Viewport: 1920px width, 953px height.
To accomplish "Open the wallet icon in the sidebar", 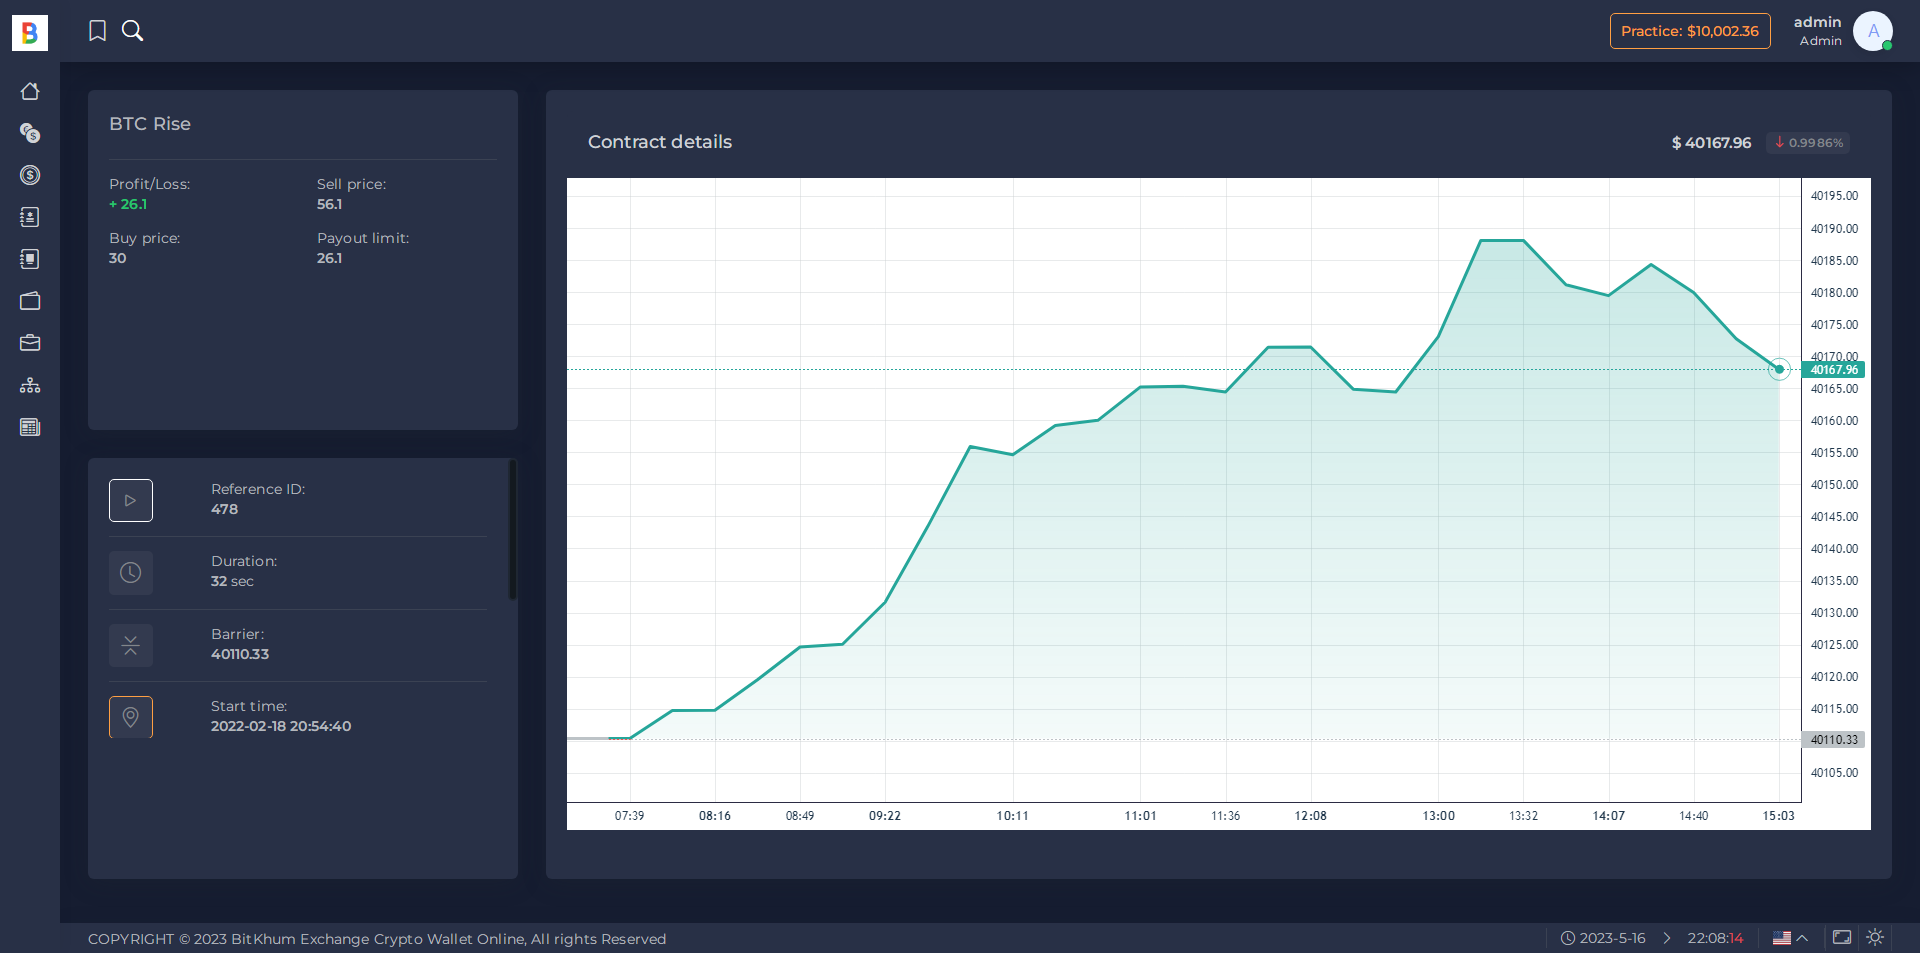I will click(30, 301).
